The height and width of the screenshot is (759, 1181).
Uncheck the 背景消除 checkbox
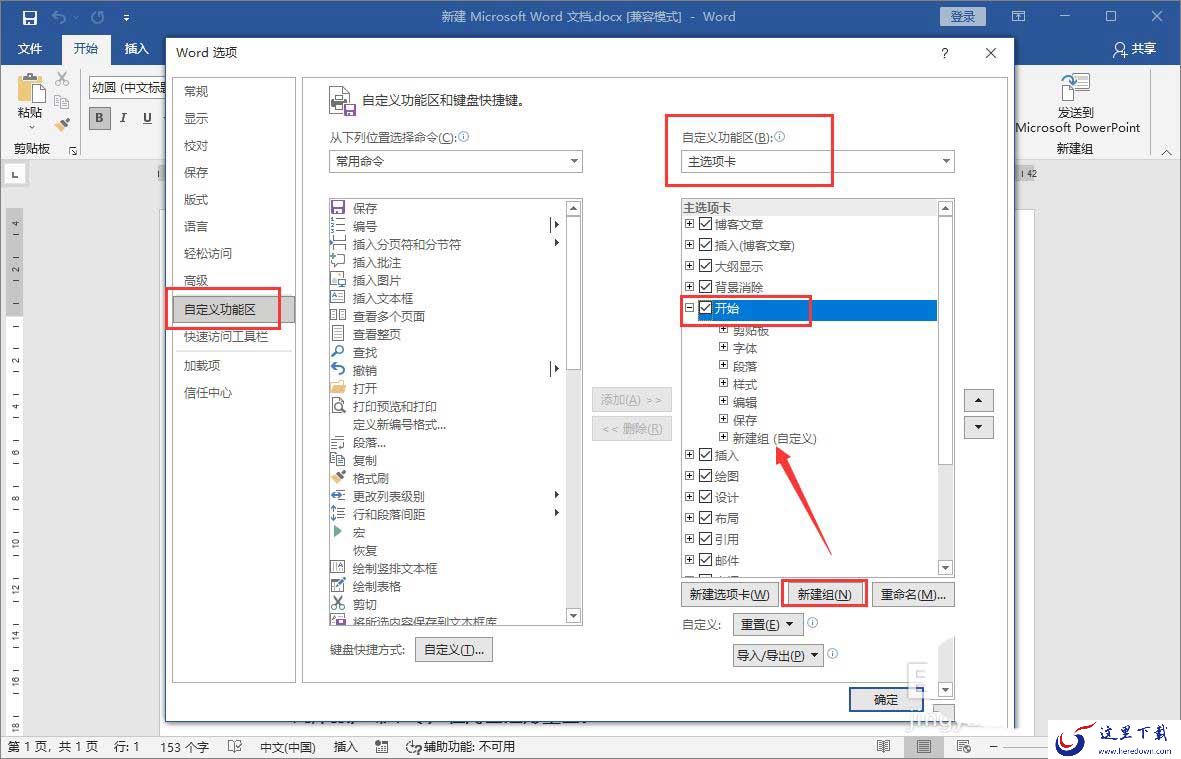pyautogui.click(x=705, y=287)
